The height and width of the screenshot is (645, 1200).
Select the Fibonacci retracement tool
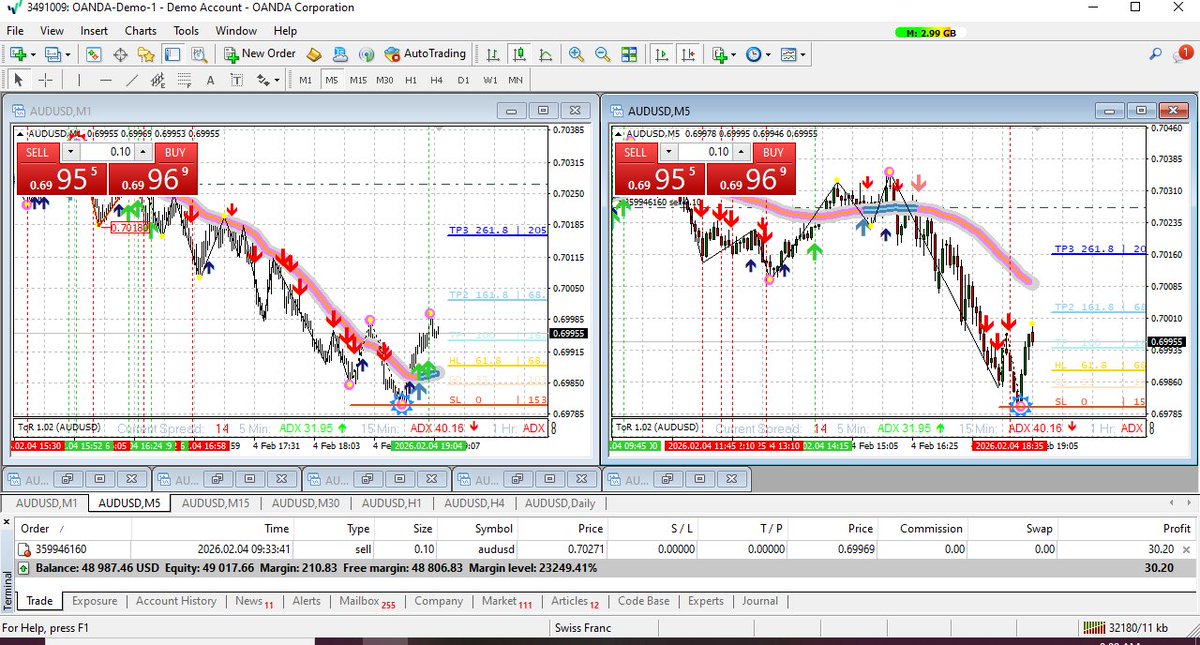coord(184,80)
